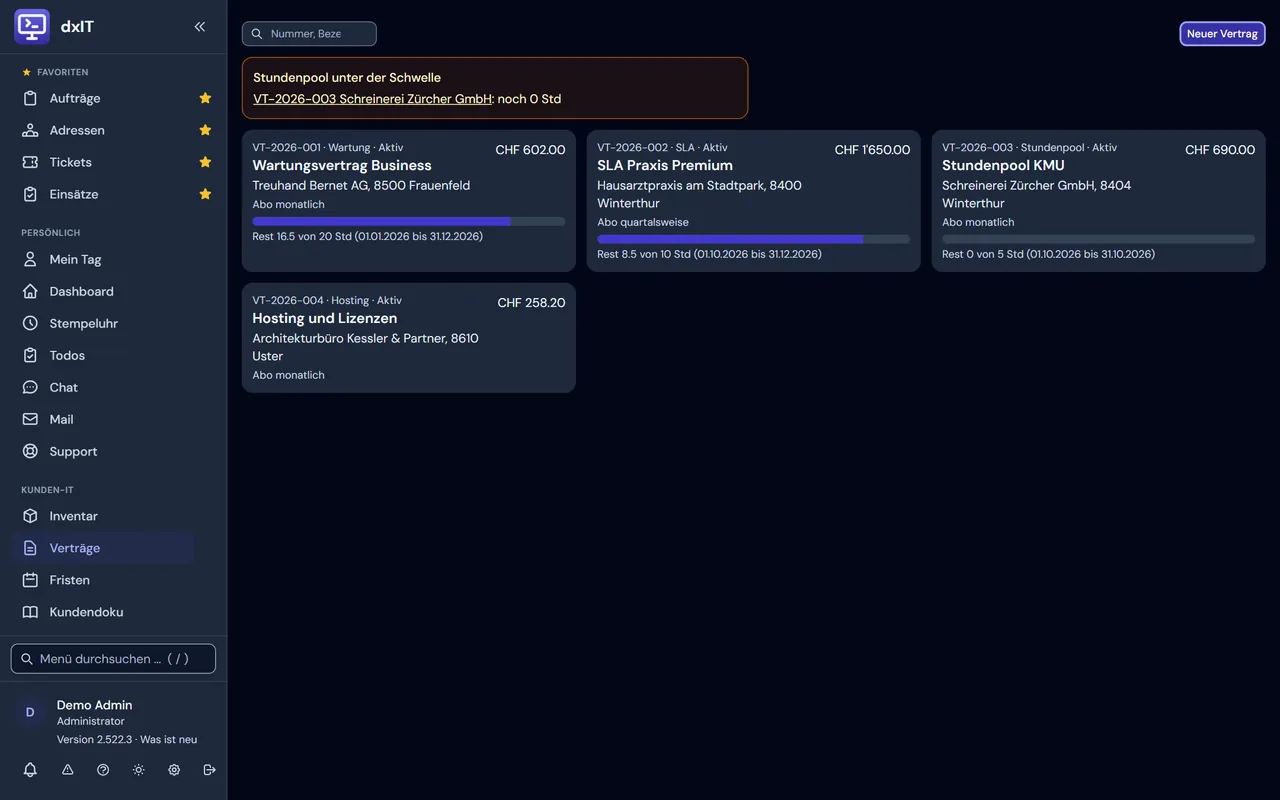The image size is (1280, 800).
Task: Click the CHF 1'650.00 amount
Action: (x=872, y=150)
